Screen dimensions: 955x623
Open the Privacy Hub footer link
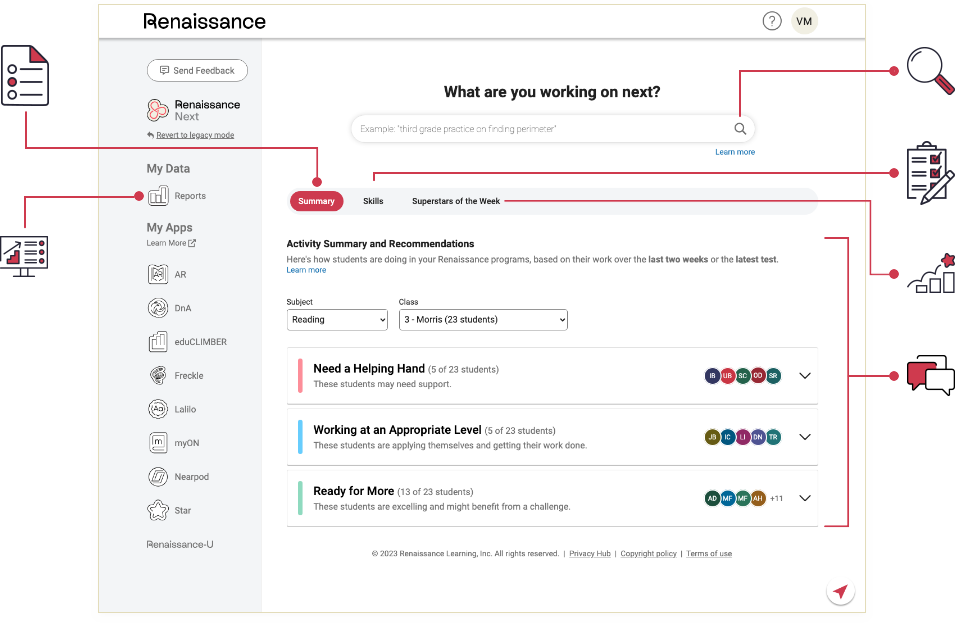click(x=590, y=554)
